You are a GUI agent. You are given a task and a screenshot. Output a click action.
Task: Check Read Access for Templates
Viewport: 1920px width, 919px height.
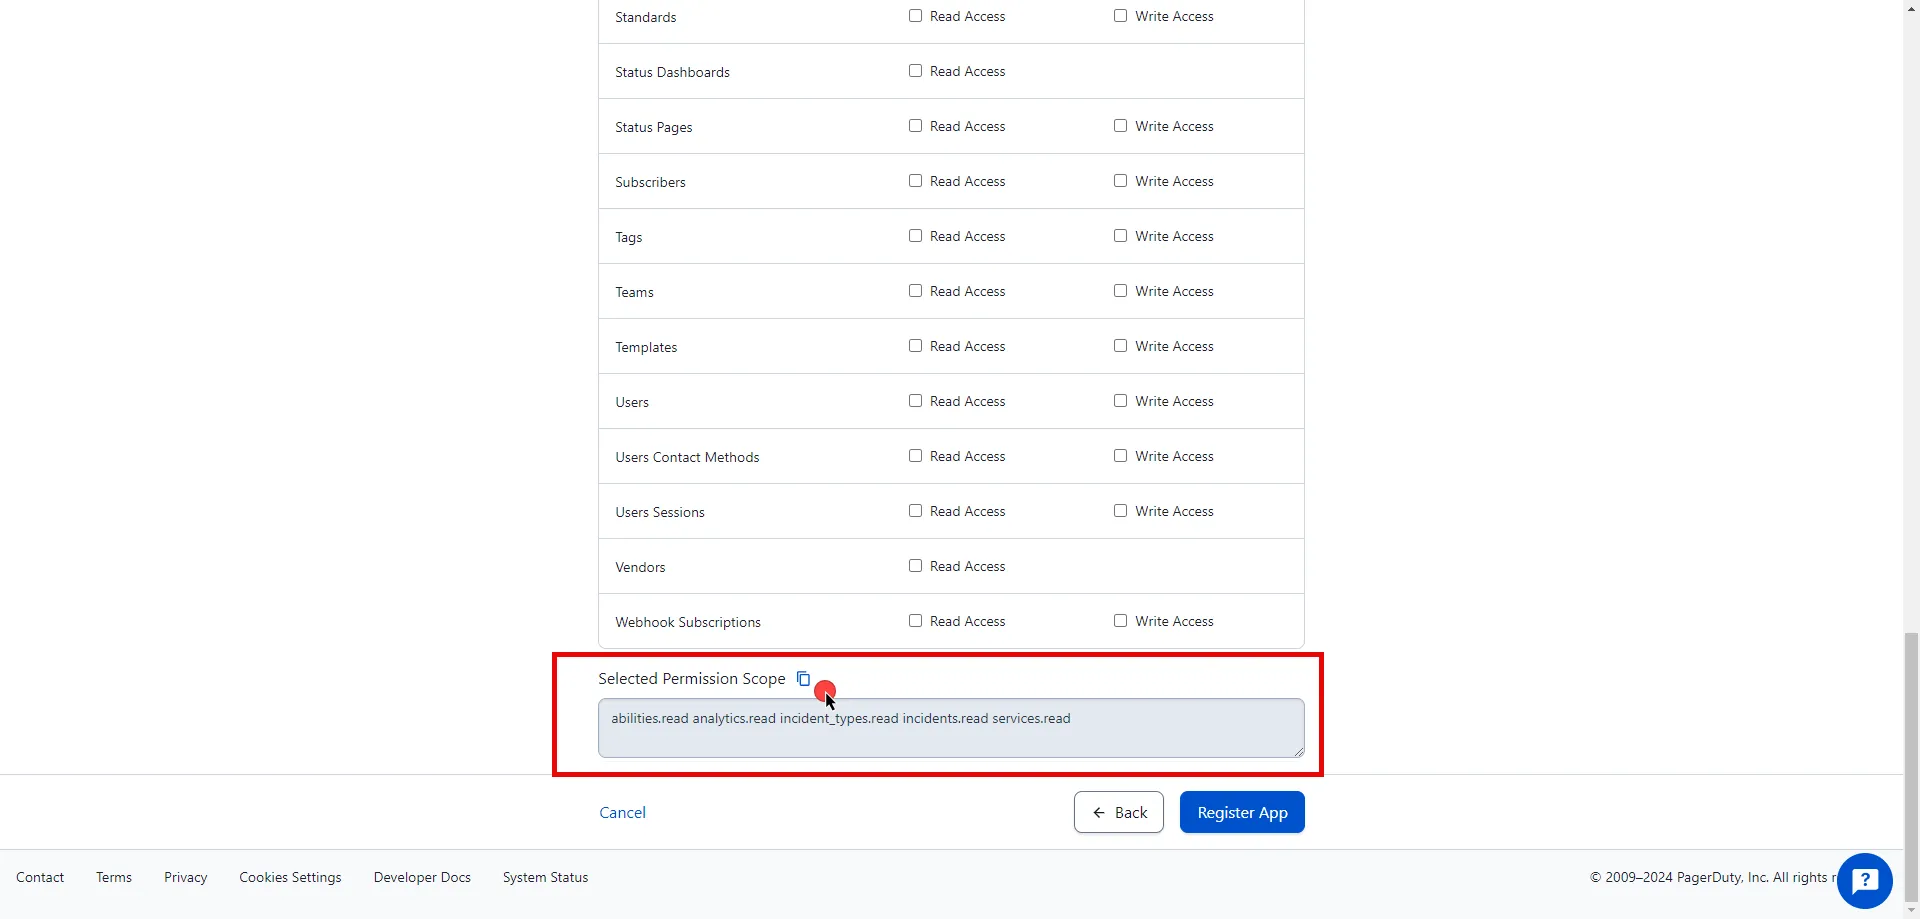point(915,345)
